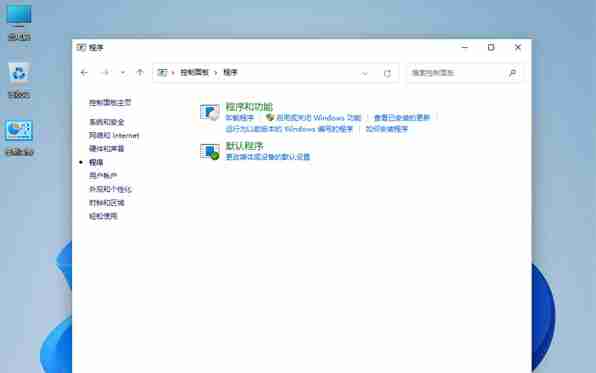
Task: Go back with the left arrow button
Action: coord(84,72)
